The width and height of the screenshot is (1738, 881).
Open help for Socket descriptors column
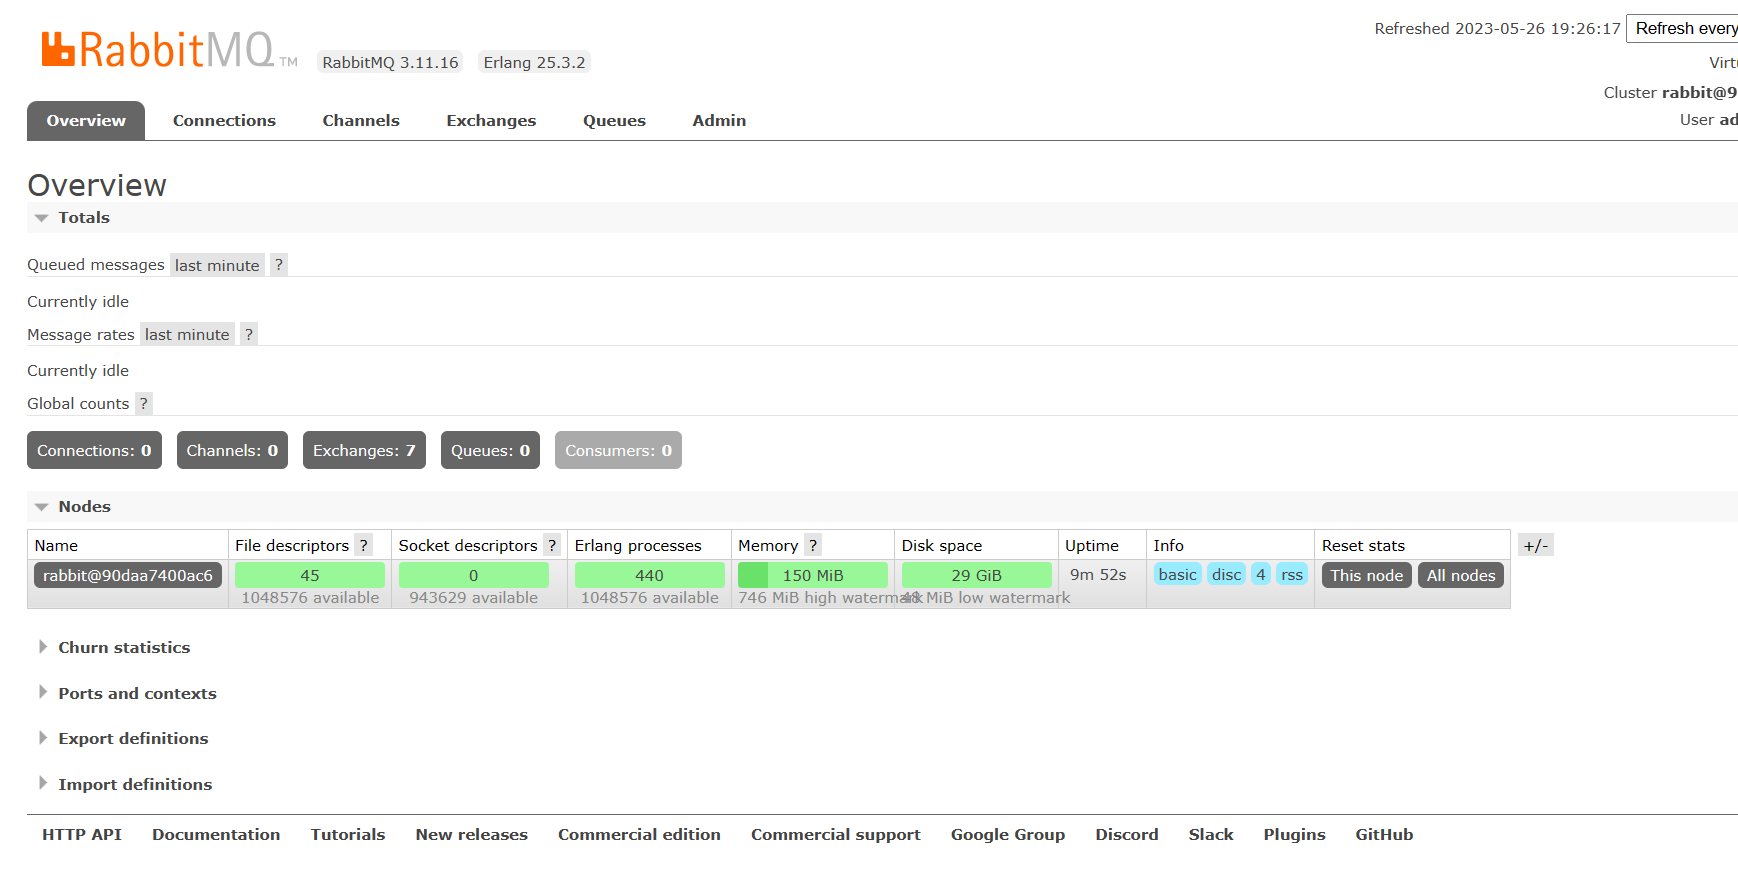(x=552, y=545)
